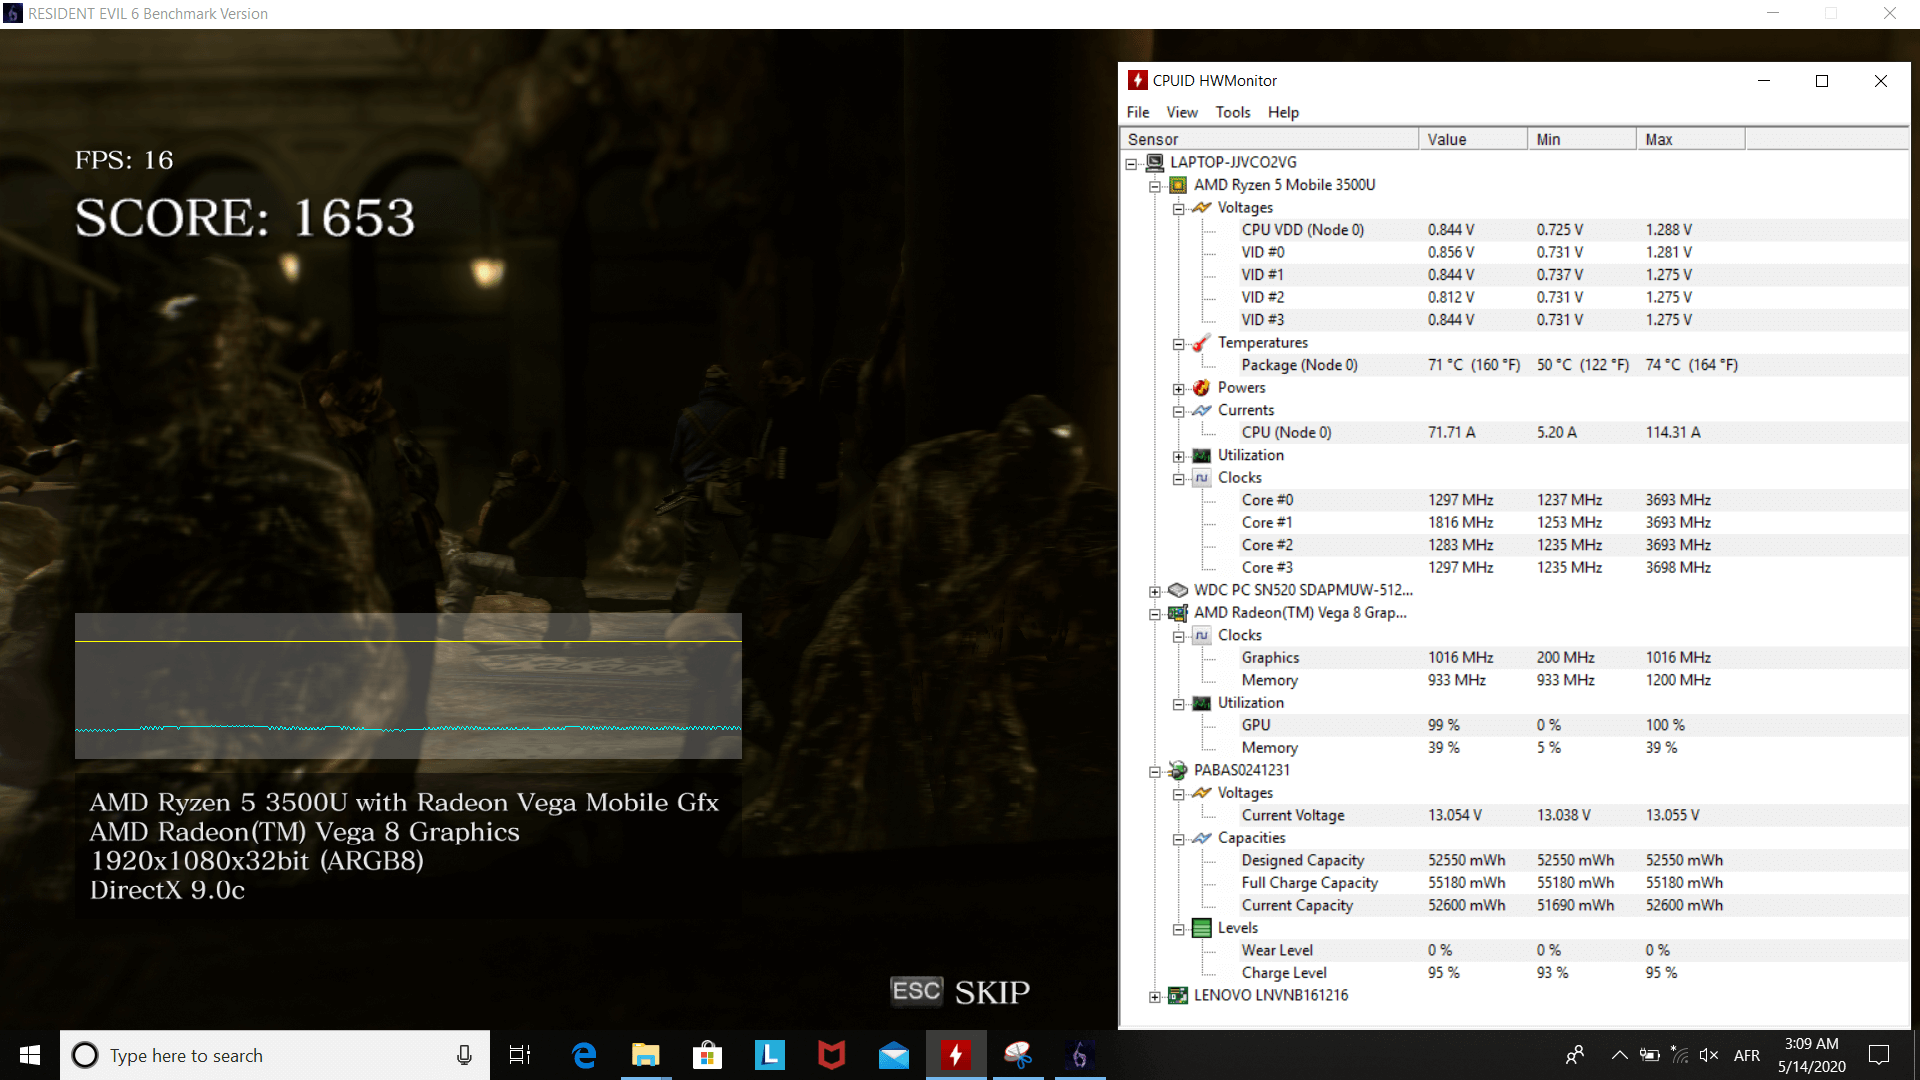Open the Windows Start menu
The height and width of the screenshot is (1080, 1920).
coord(30,1055)
